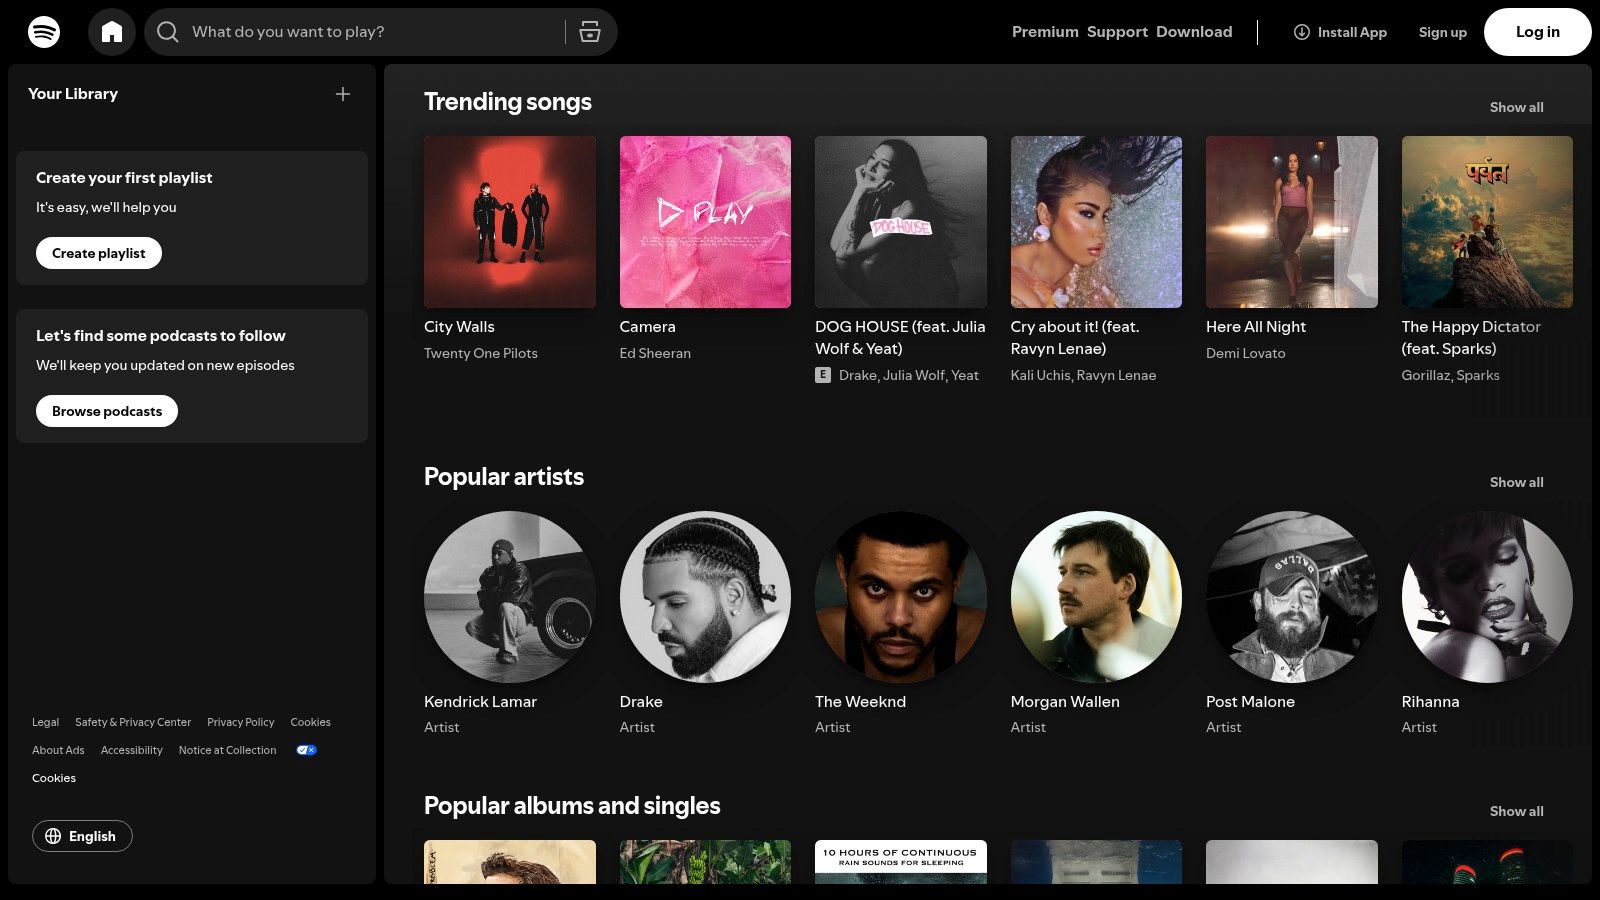Click the Legal footer link

coord(45,722)
